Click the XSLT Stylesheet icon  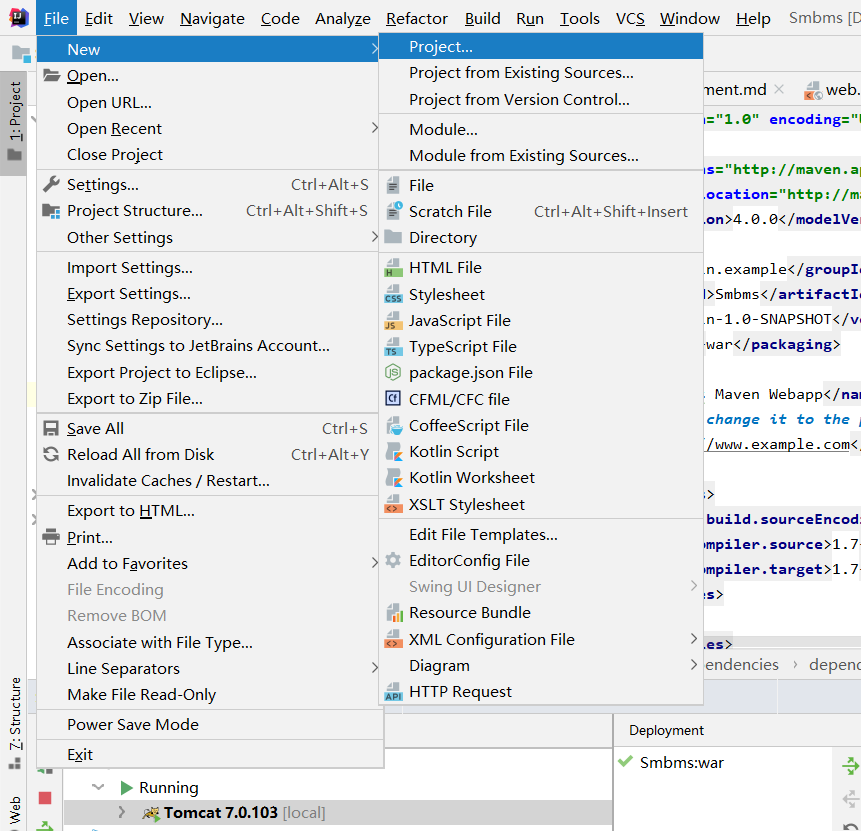pos(393,504)
